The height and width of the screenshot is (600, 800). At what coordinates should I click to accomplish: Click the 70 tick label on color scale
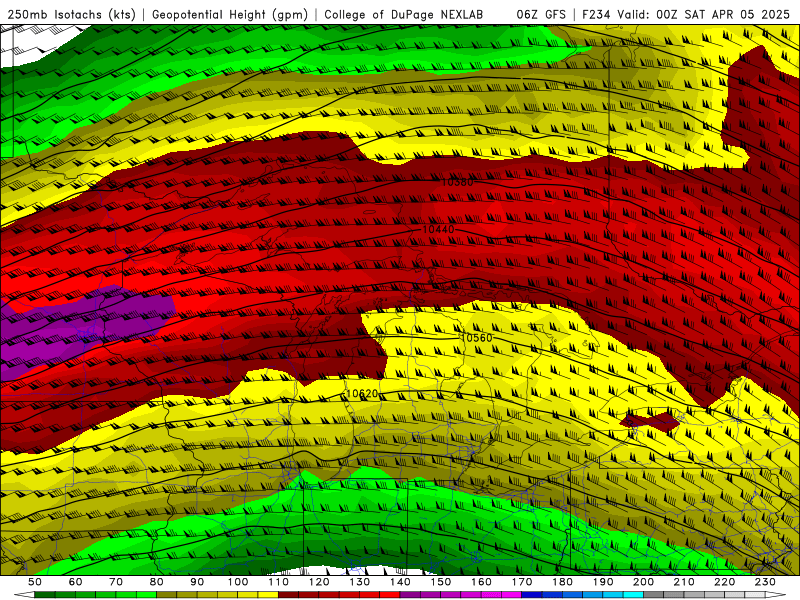pos(116,582)
